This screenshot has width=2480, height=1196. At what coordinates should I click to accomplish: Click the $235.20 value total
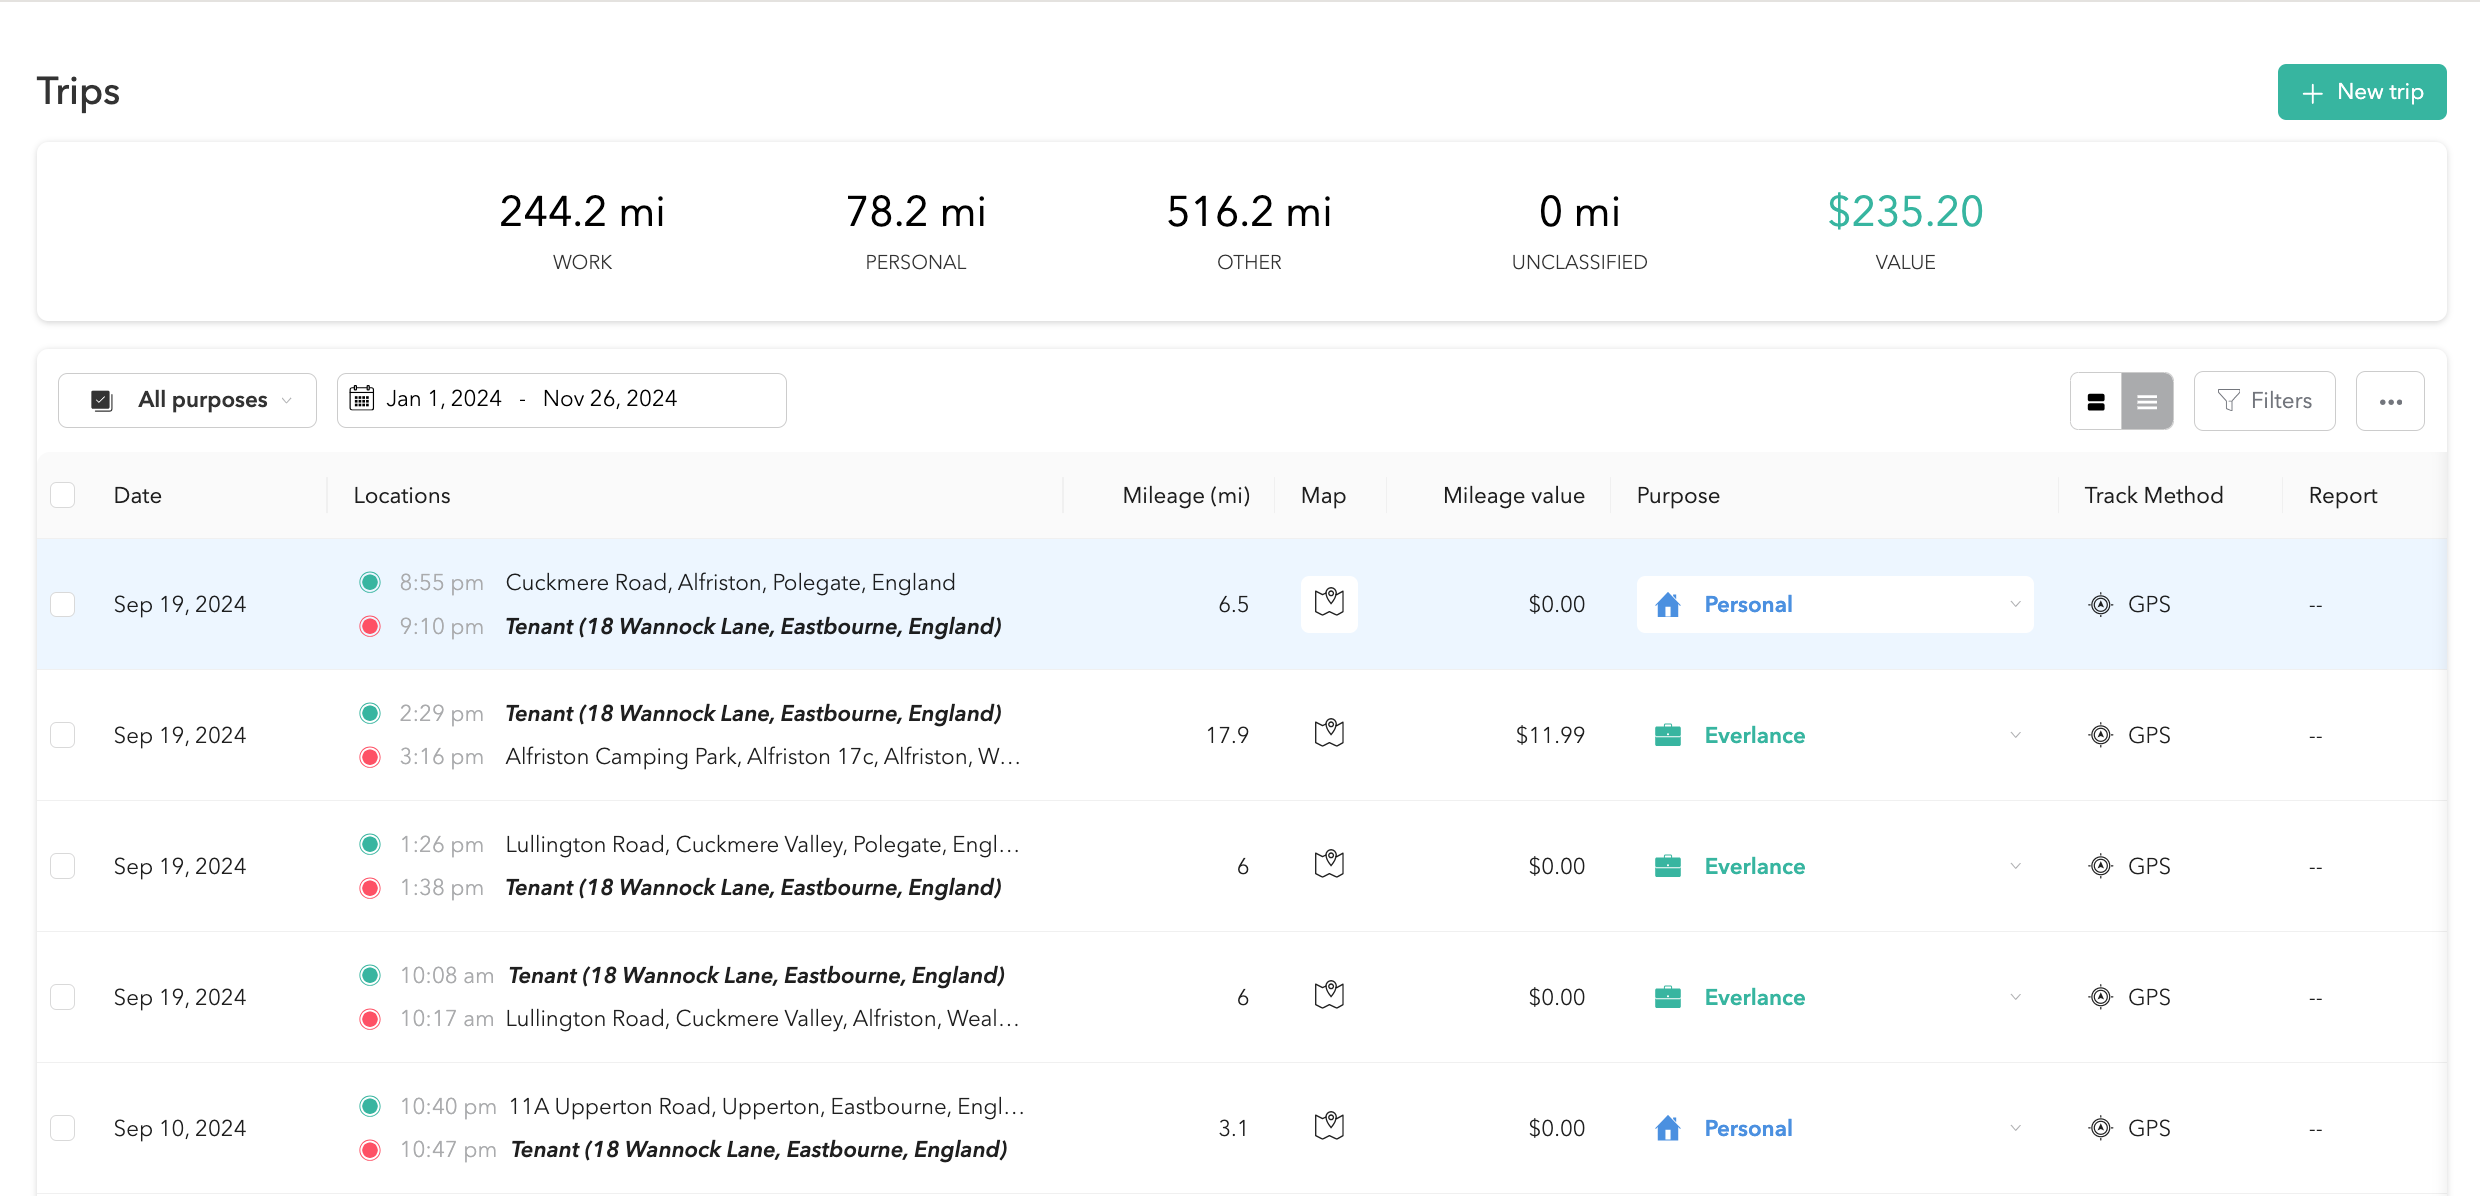1905,212
